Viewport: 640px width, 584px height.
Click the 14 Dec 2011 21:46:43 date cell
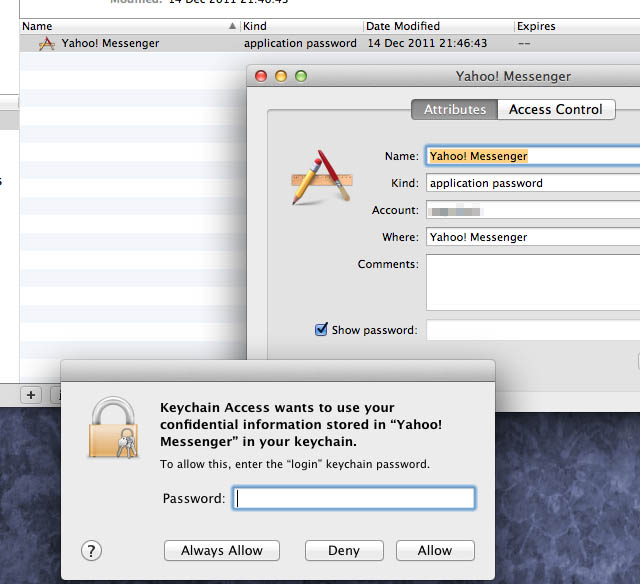coord(427,43)
